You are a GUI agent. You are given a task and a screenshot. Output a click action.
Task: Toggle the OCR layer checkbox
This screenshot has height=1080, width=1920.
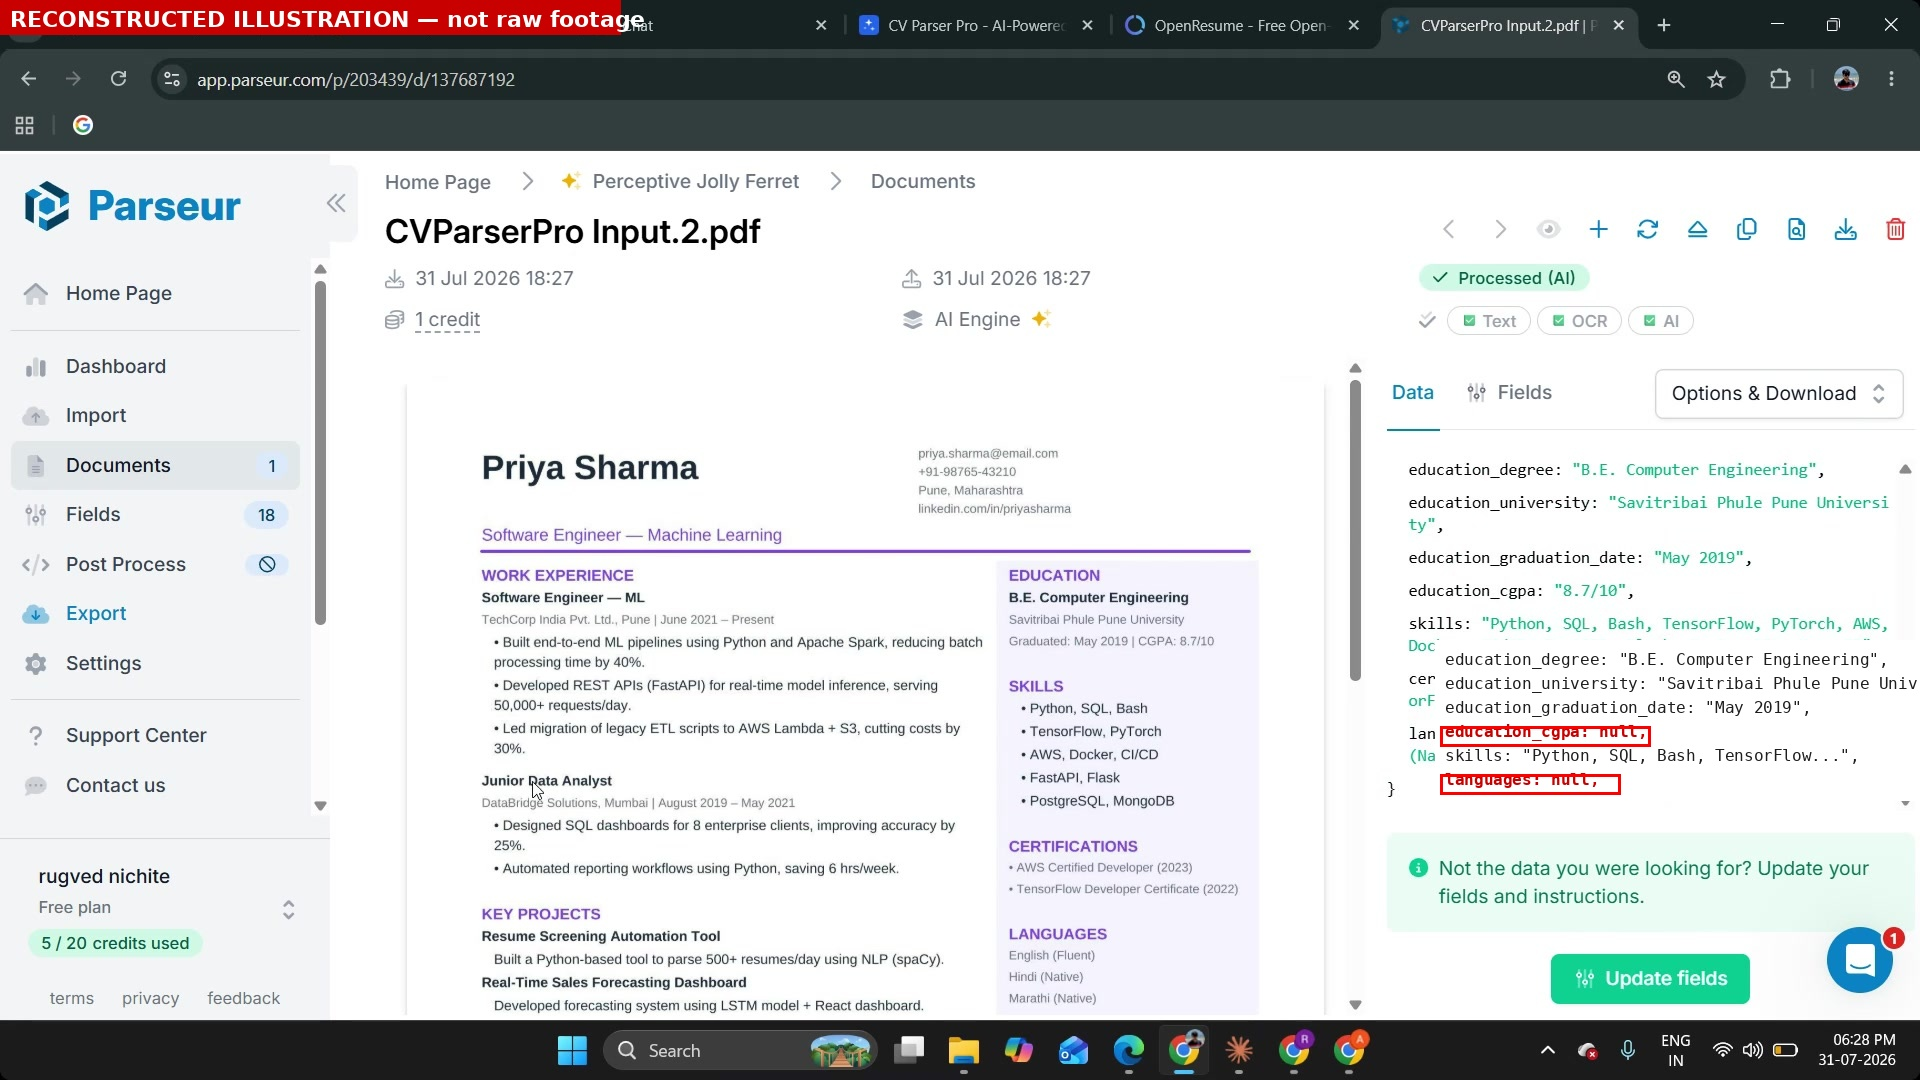pos(1580,321)
